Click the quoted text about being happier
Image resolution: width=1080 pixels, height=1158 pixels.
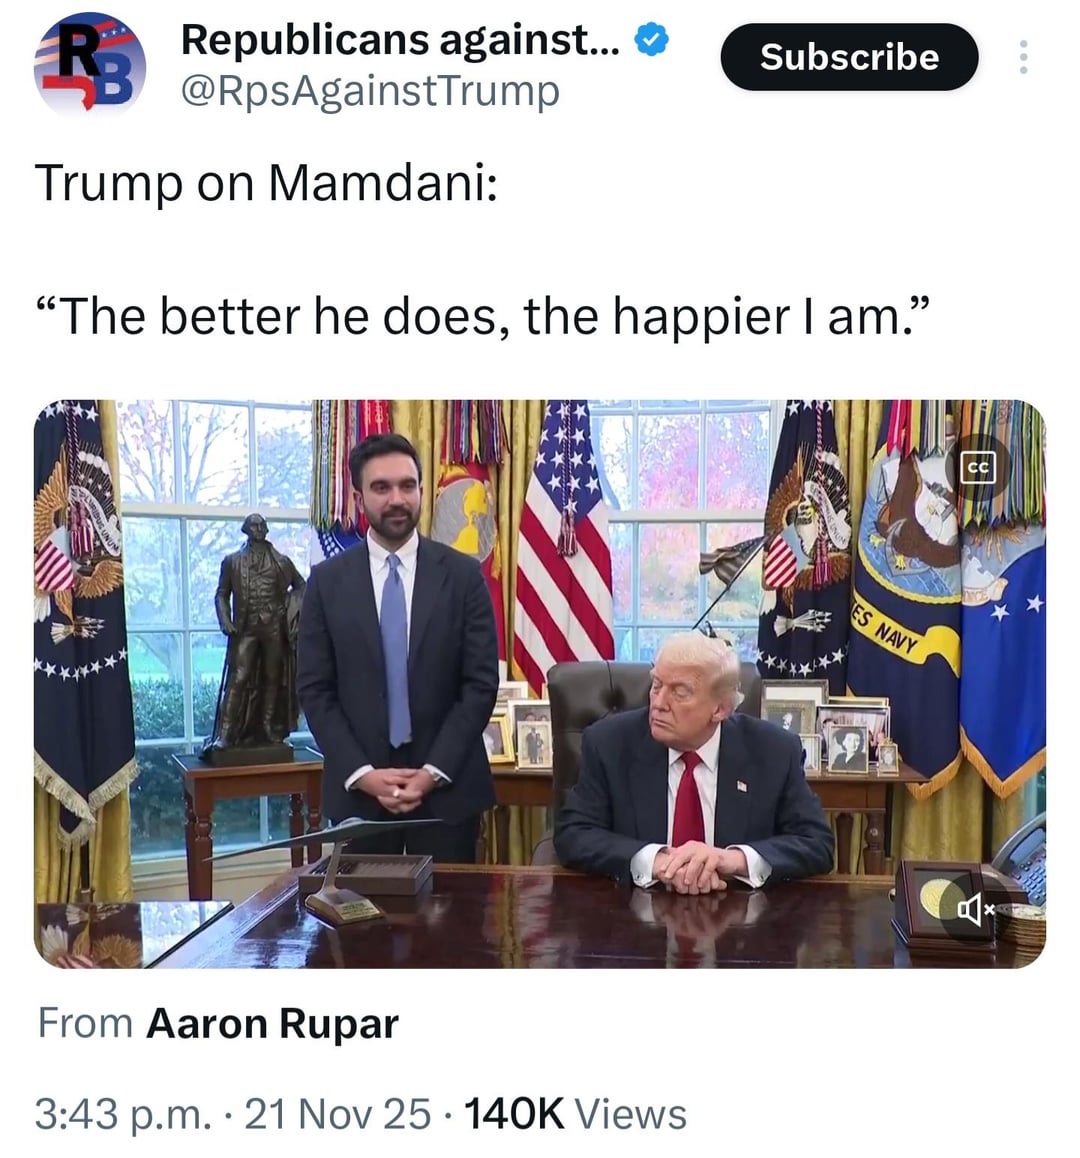(482, 316)
